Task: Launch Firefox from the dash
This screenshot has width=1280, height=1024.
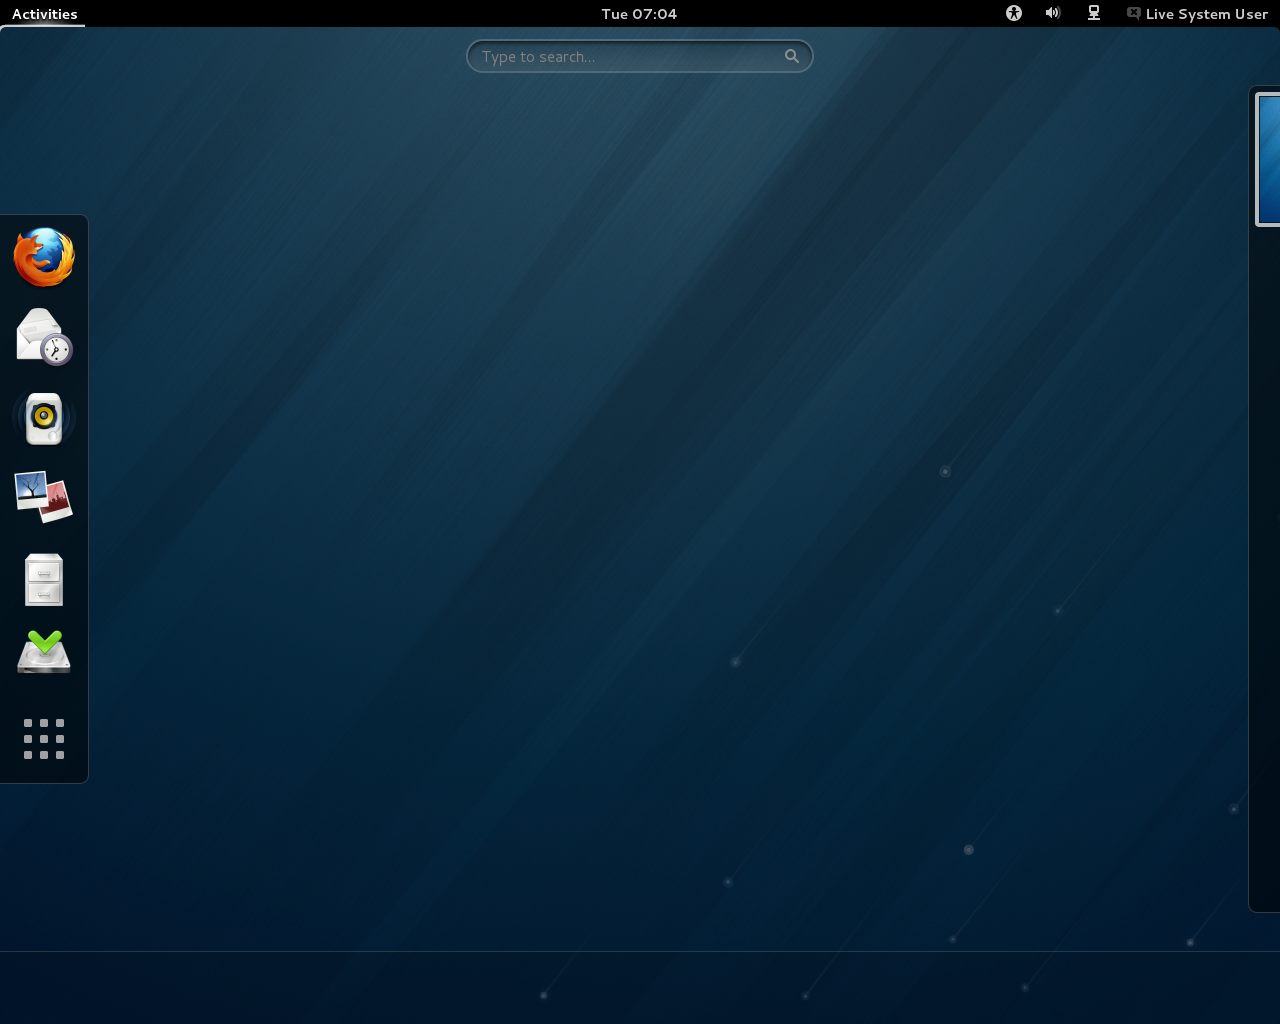Action: tap(43, 257)
